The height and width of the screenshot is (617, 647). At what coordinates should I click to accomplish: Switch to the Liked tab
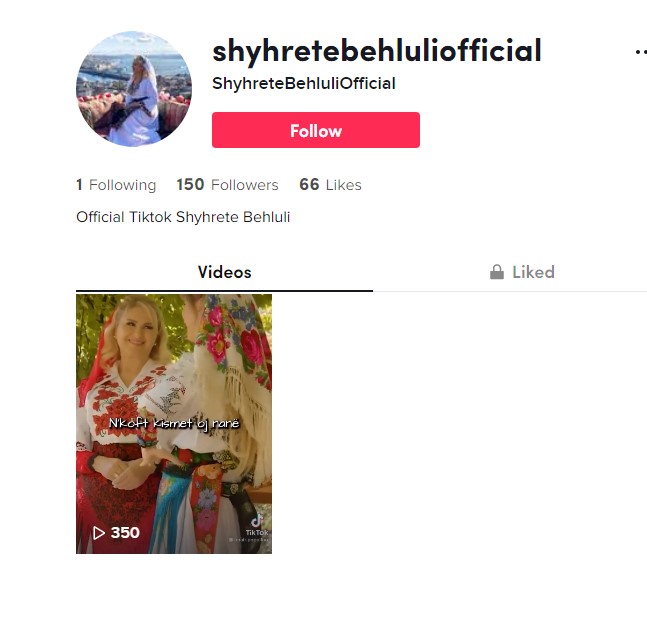[522, 272]
